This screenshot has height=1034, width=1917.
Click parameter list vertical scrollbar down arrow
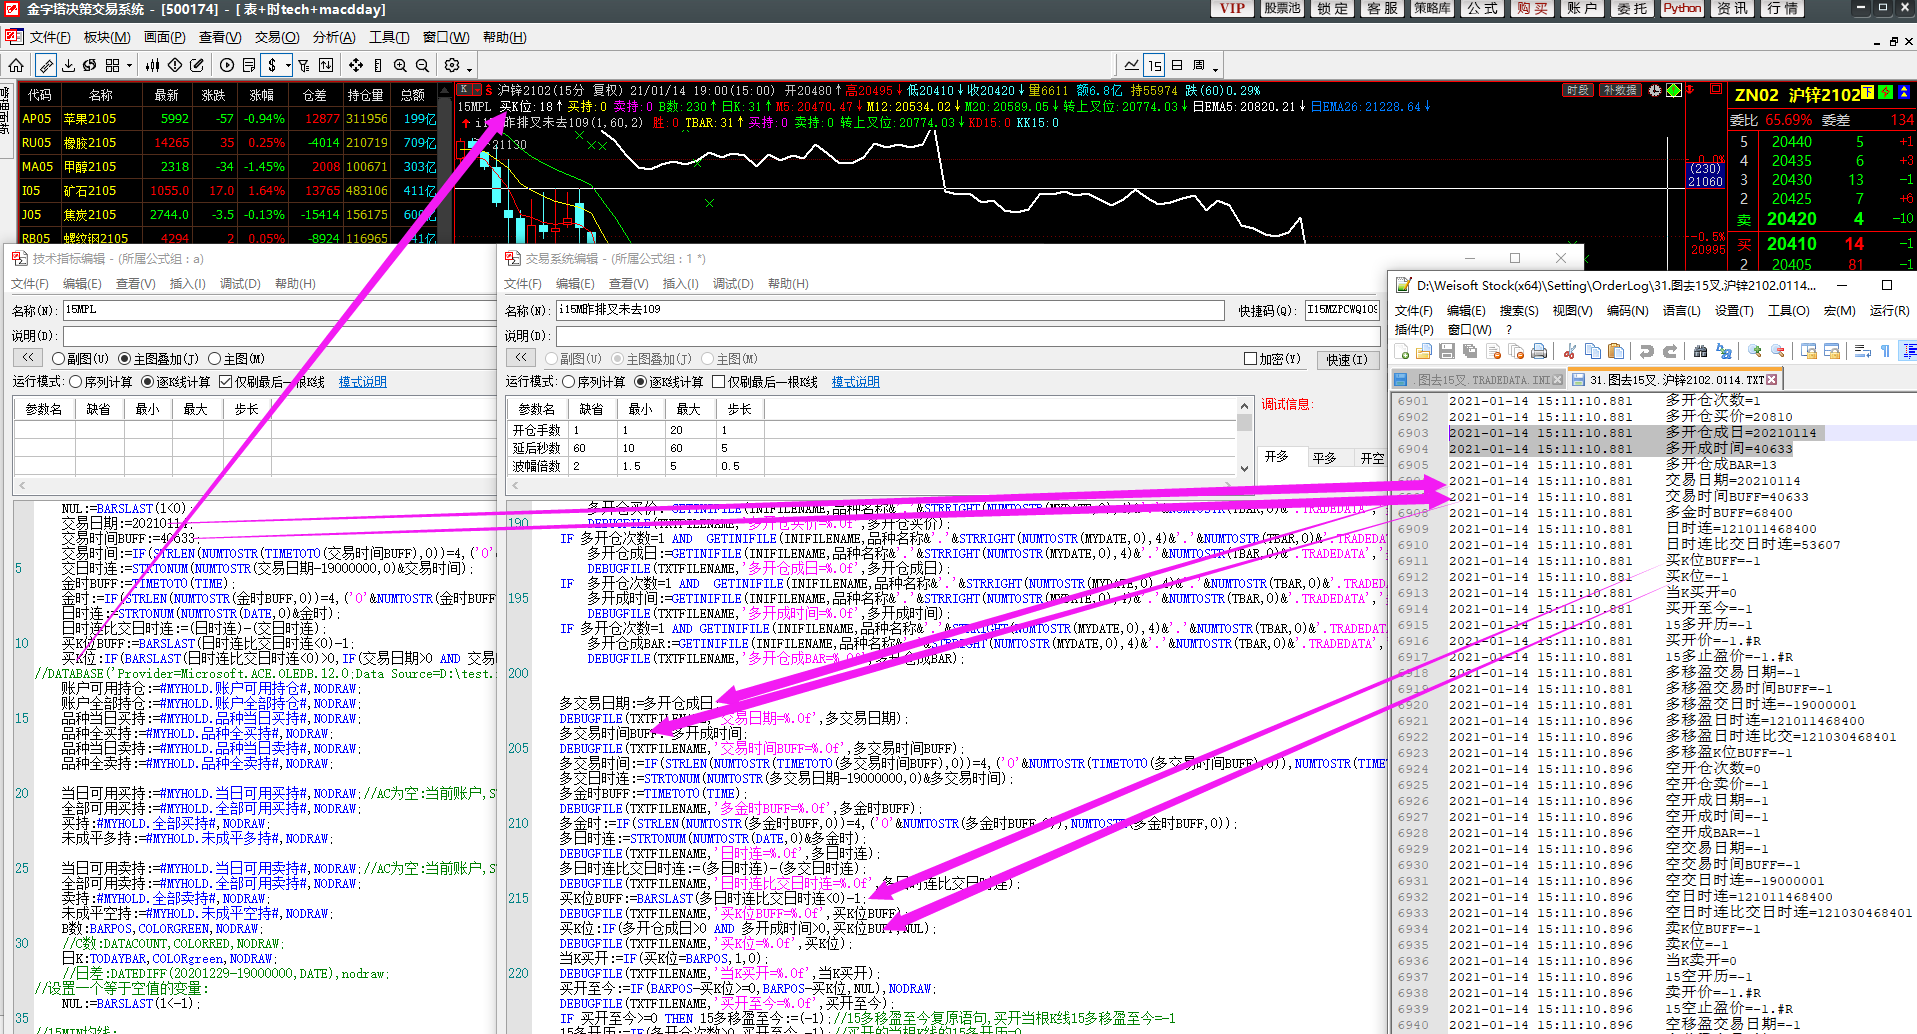coord(1244,468)
